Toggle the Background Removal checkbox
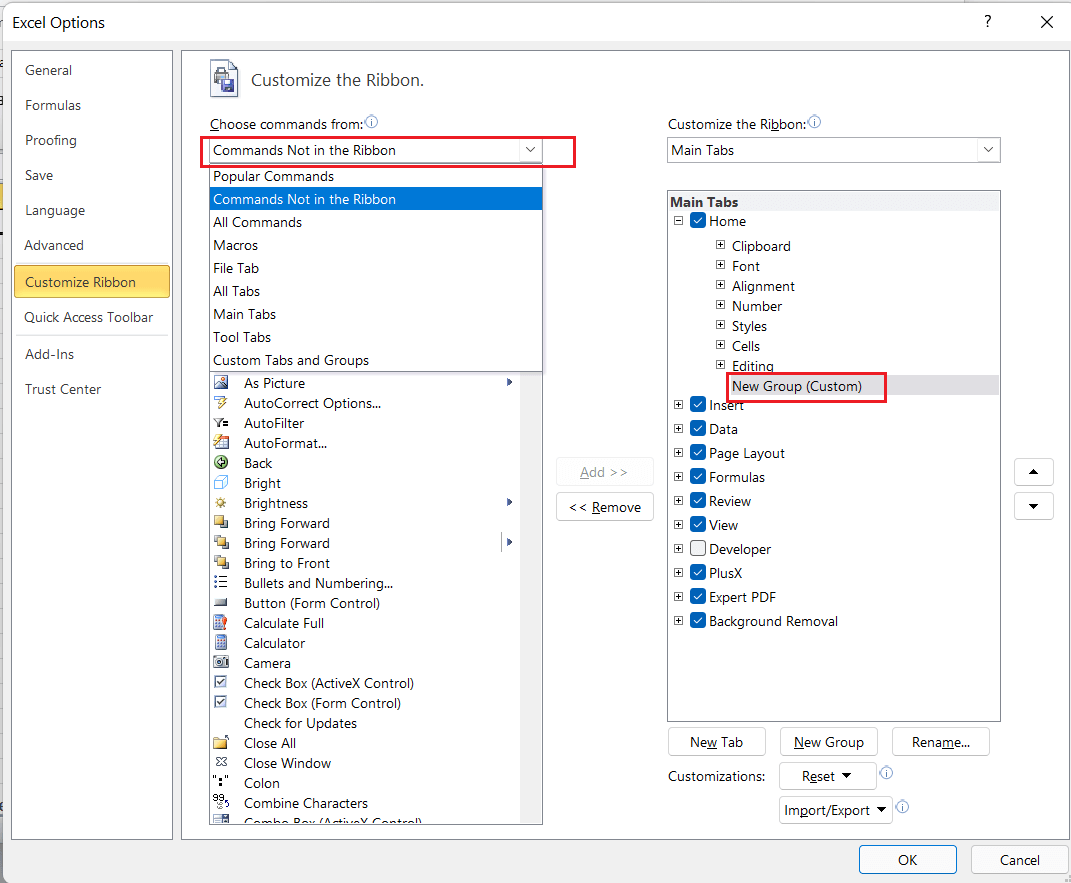Viewport: 1071px width, 883px height. (x=698, y=621)
